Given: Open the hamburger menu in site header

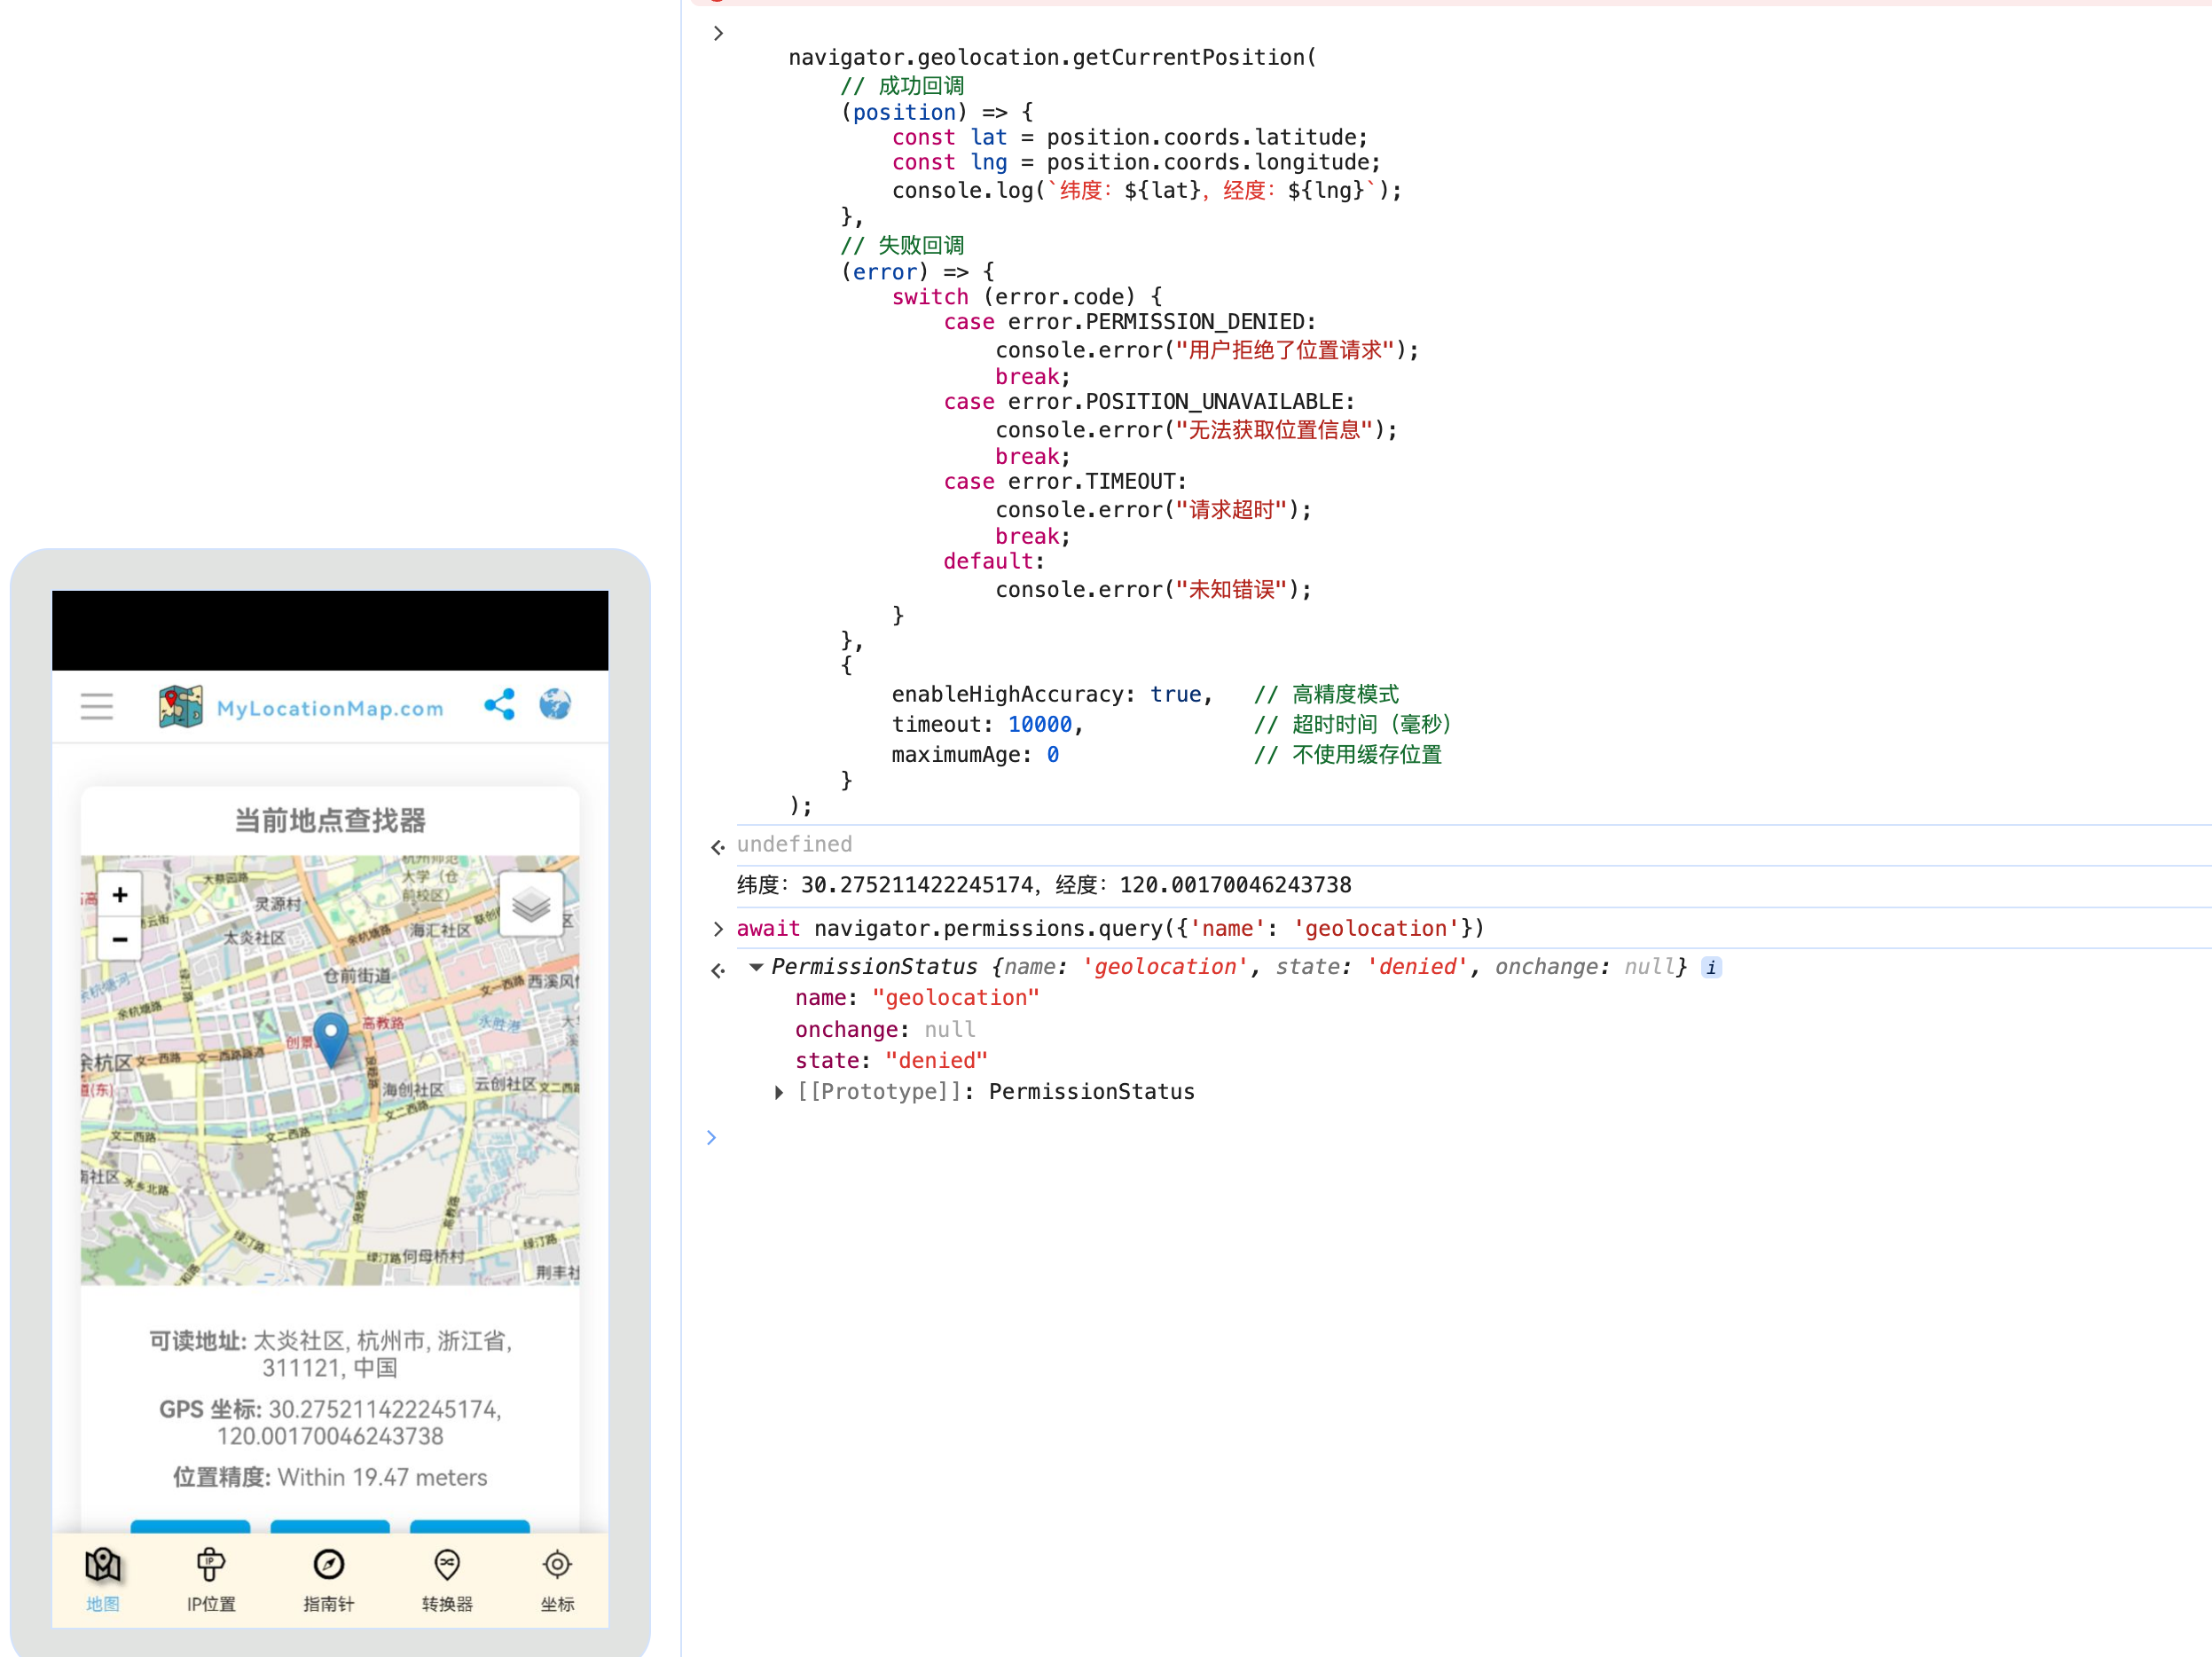Looking at the screenshot, I should 97,707.
